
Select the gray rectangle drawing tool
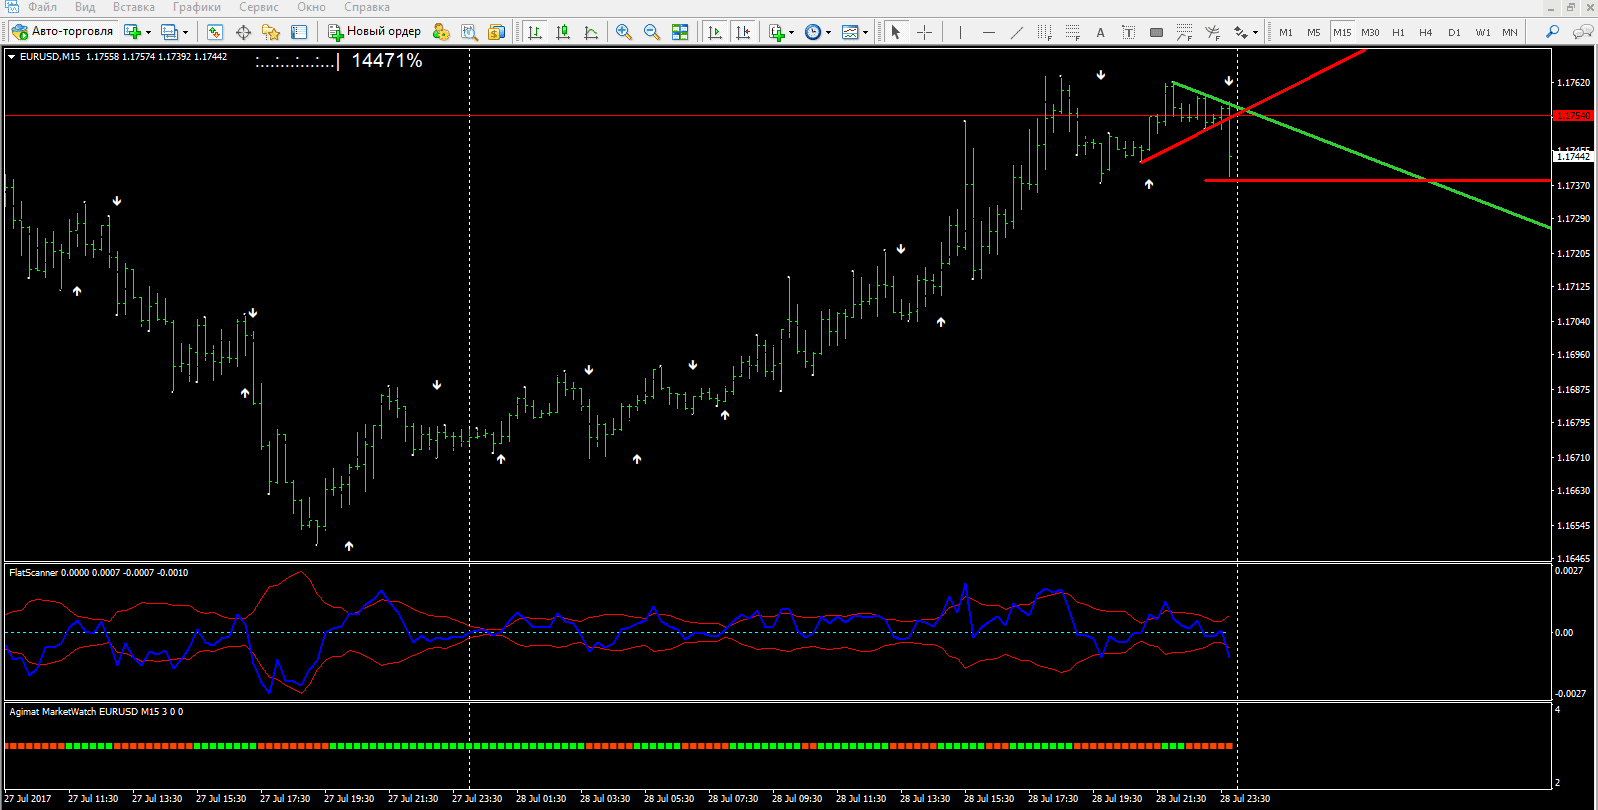tap(1156, 32)
